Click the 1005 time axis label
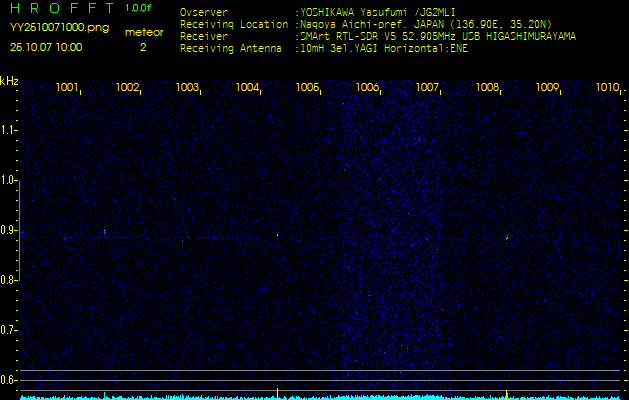This screenshot has height=400, width=629. click(307, 87)
